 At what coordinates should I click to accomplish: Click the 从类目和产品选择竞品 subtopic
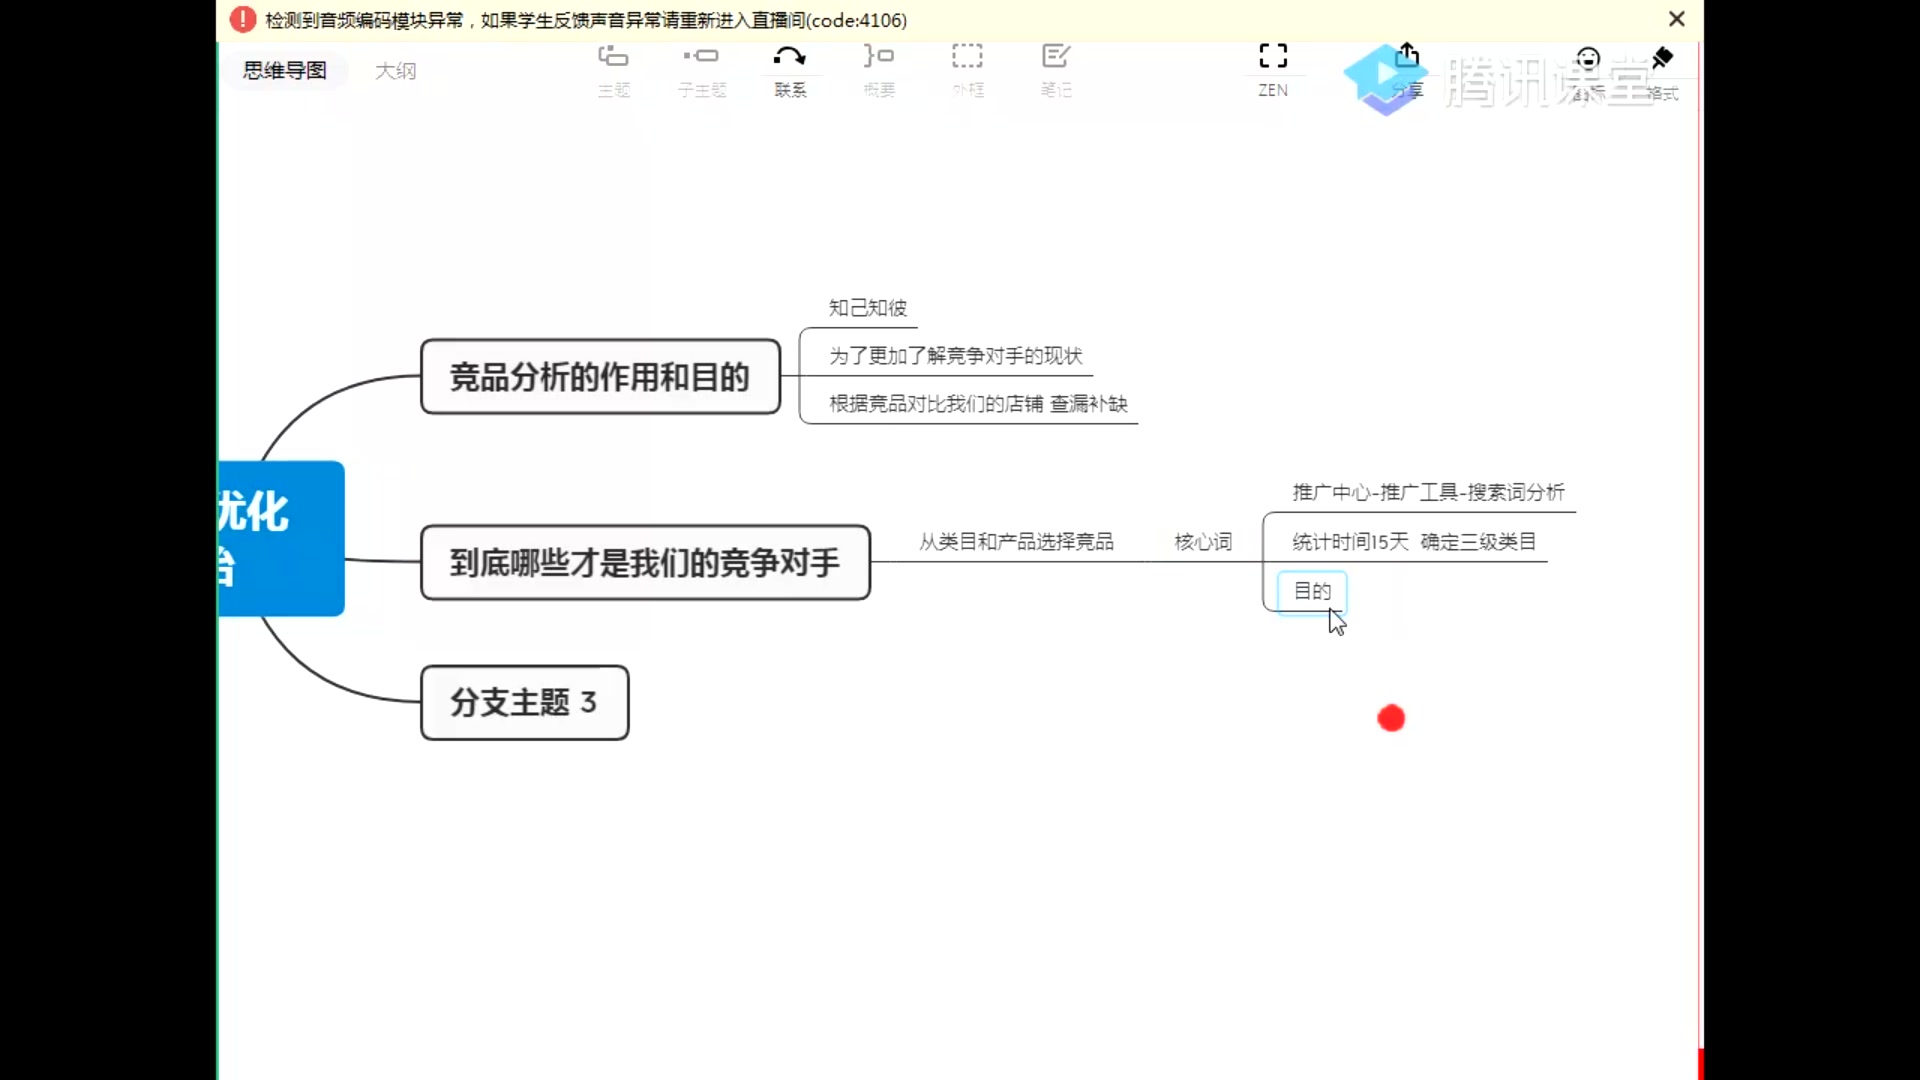pos(1016,542)
